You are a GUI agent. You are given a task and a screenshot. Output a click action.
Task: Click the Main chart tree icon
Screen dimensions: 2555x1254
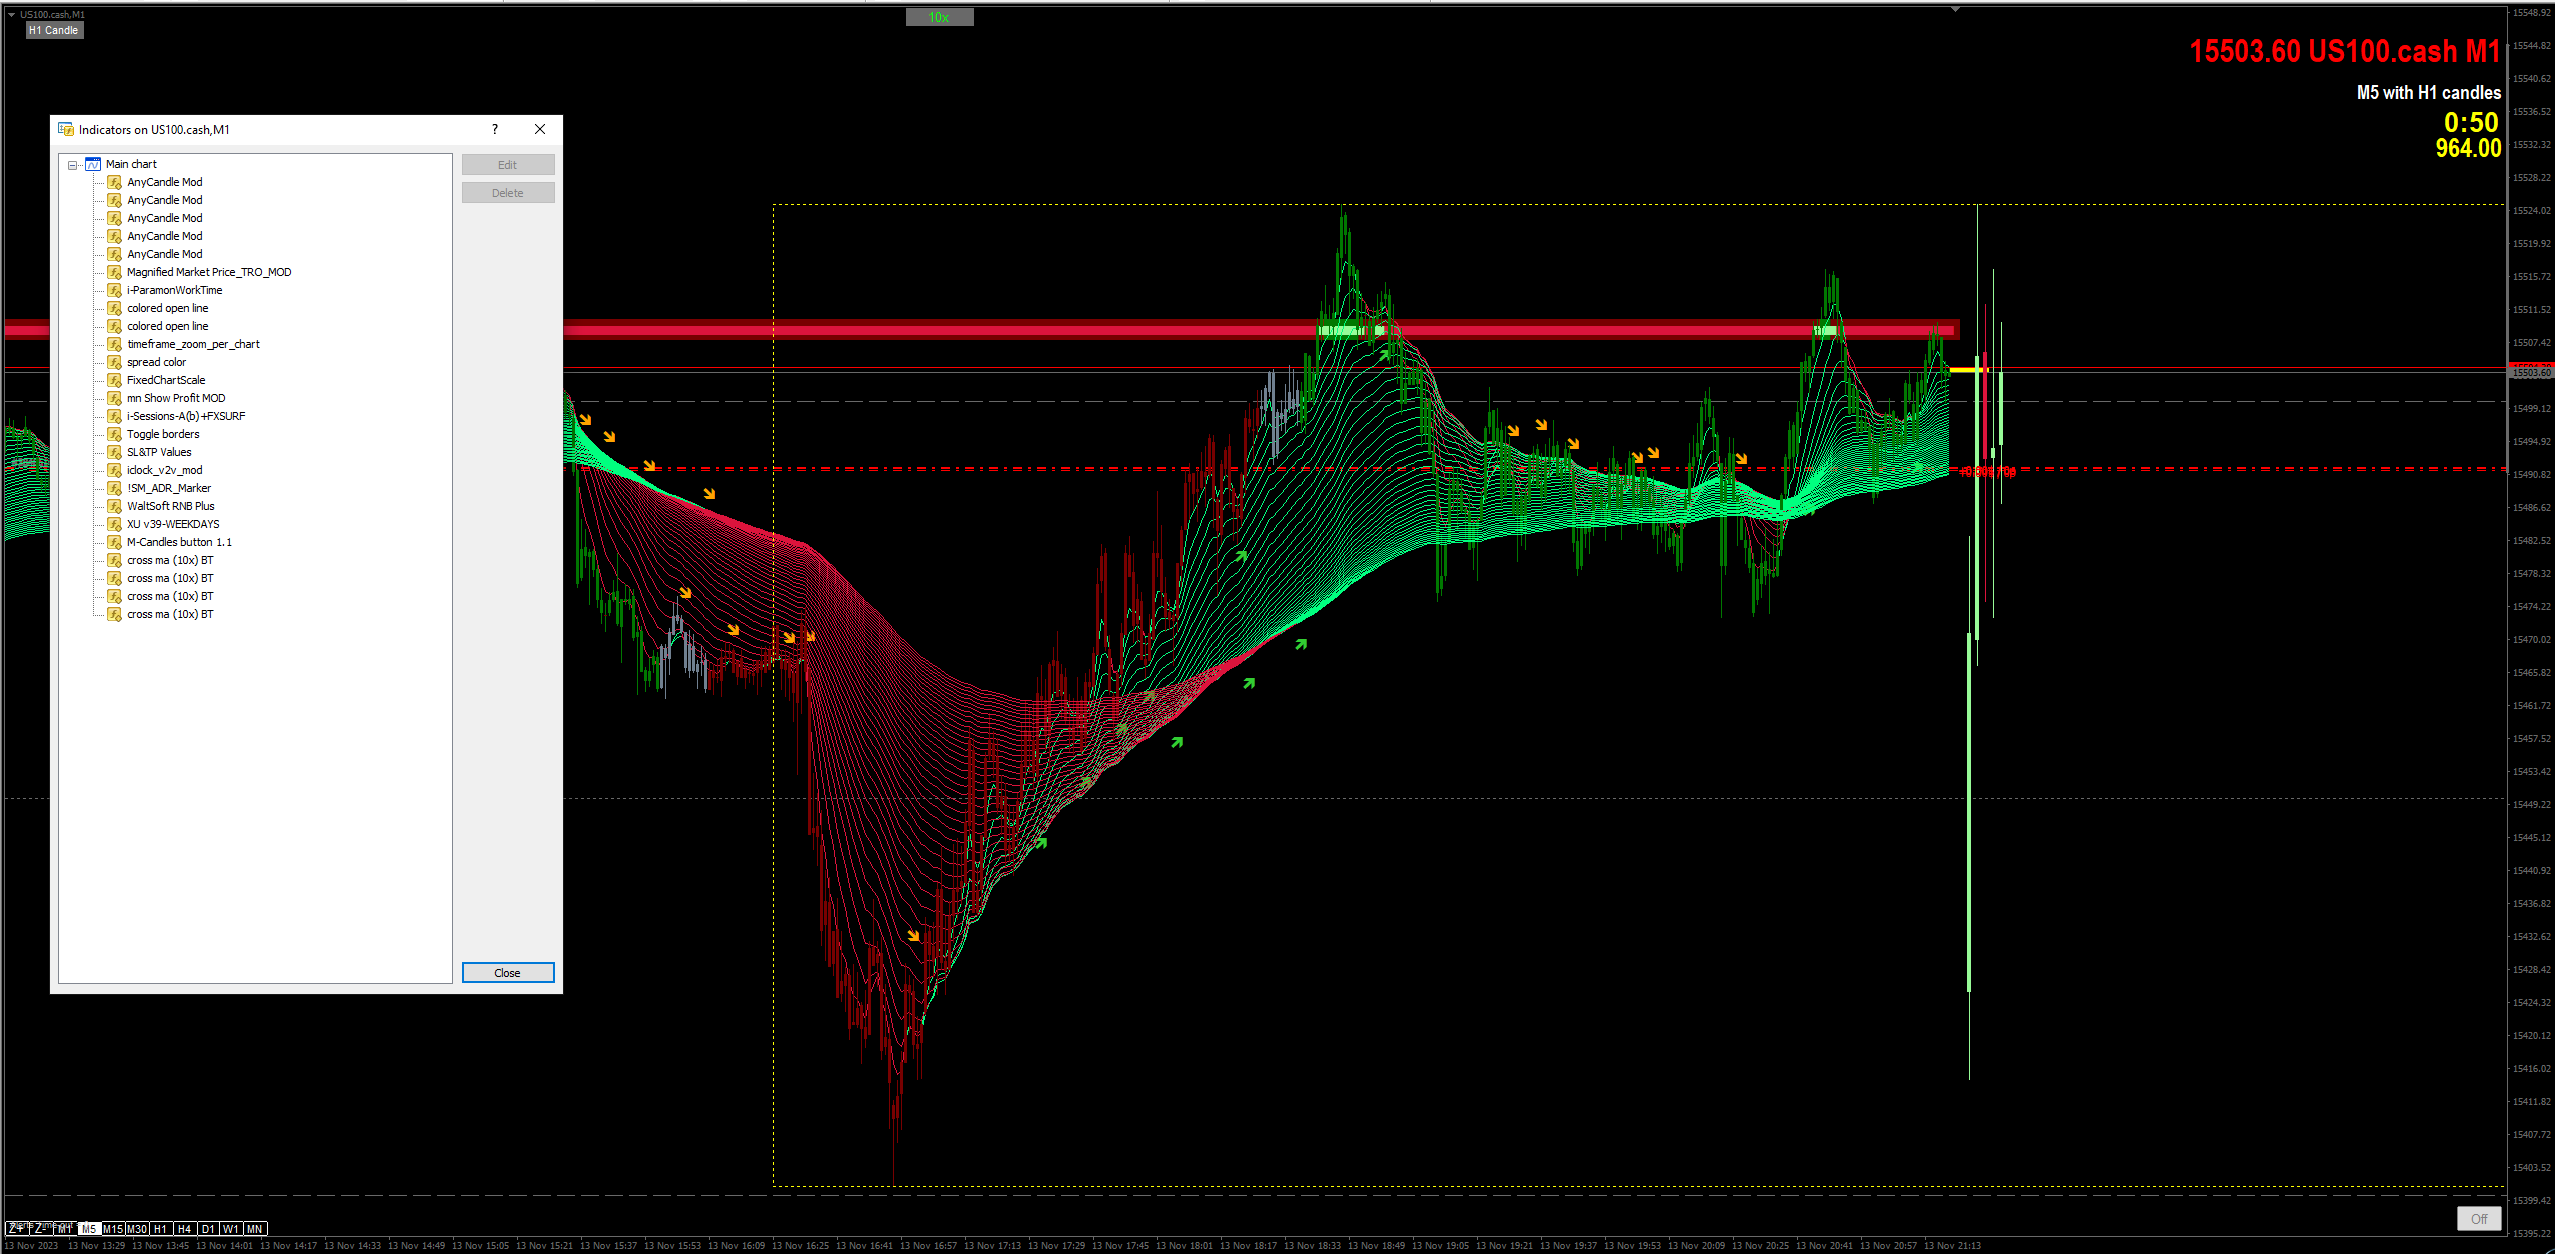(93, 164)
